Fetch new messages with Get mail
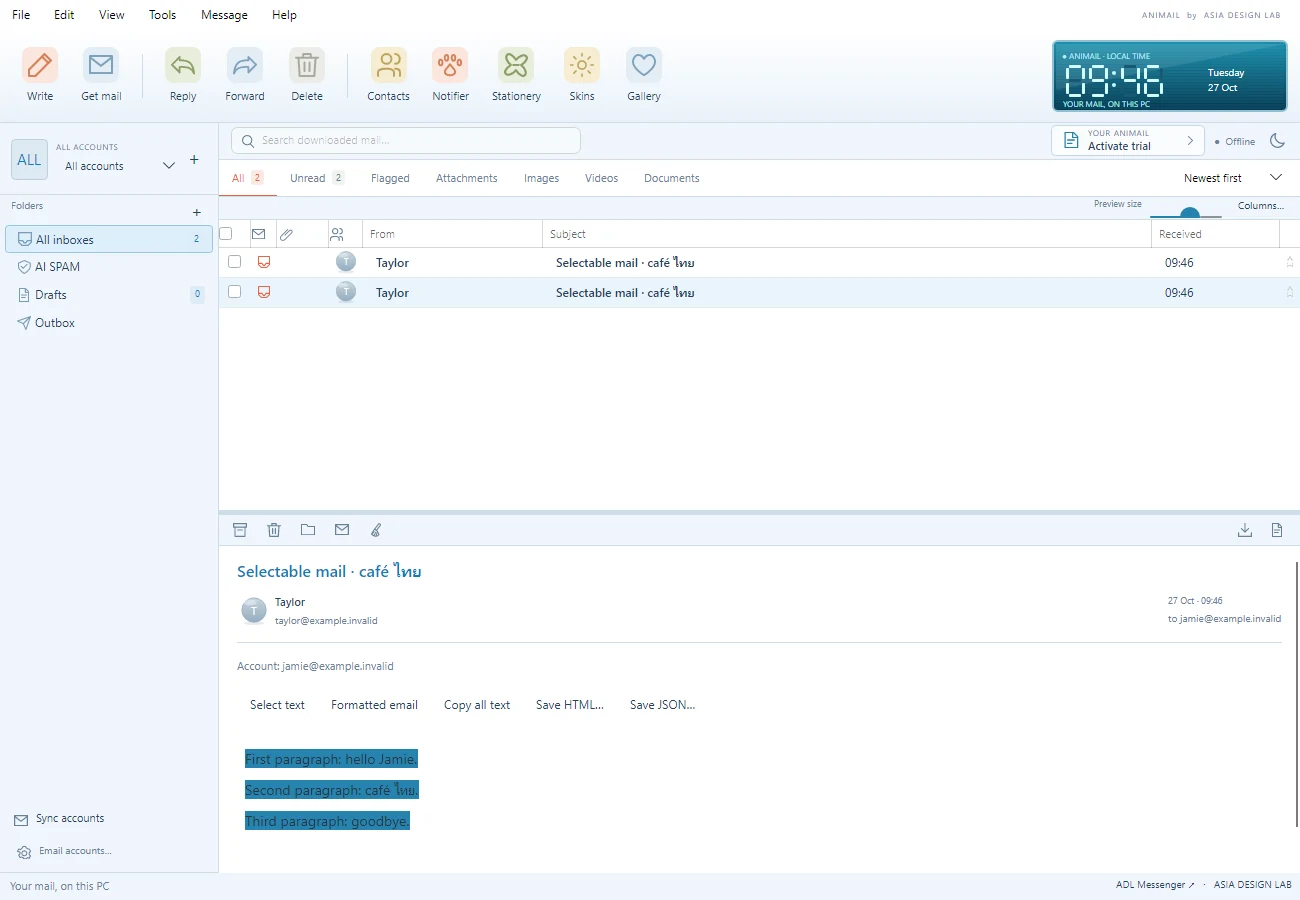This screenshot has height=900, width=1300. pyautogui.click(x=101, y=75)
